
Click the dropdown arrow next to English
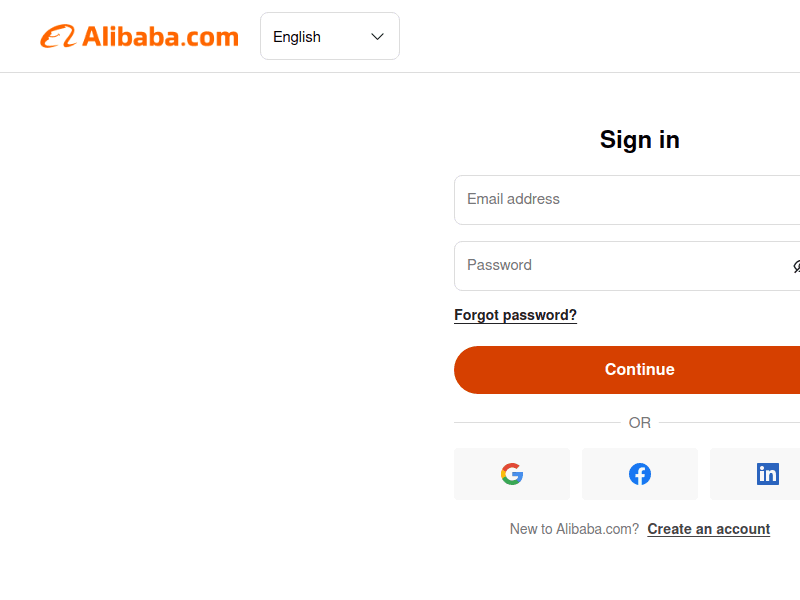pos(377,36)
